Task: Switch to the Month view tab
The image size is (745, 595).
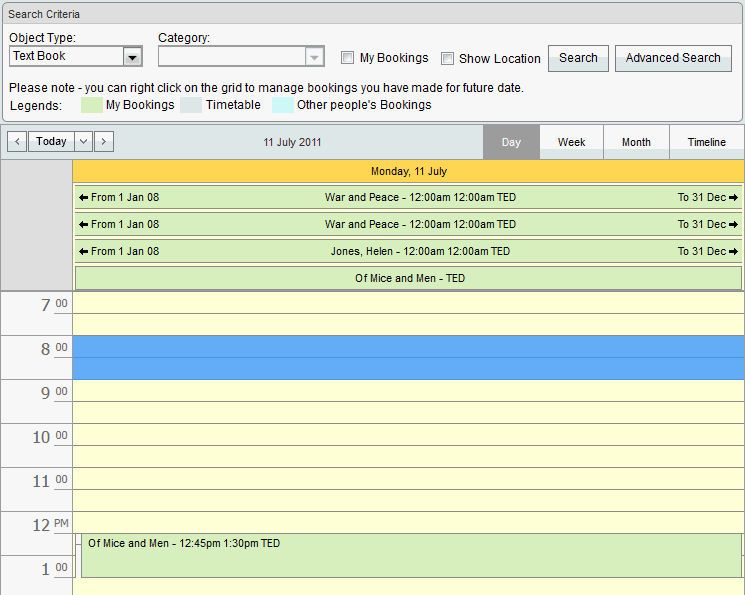Action: click(636, 142)
